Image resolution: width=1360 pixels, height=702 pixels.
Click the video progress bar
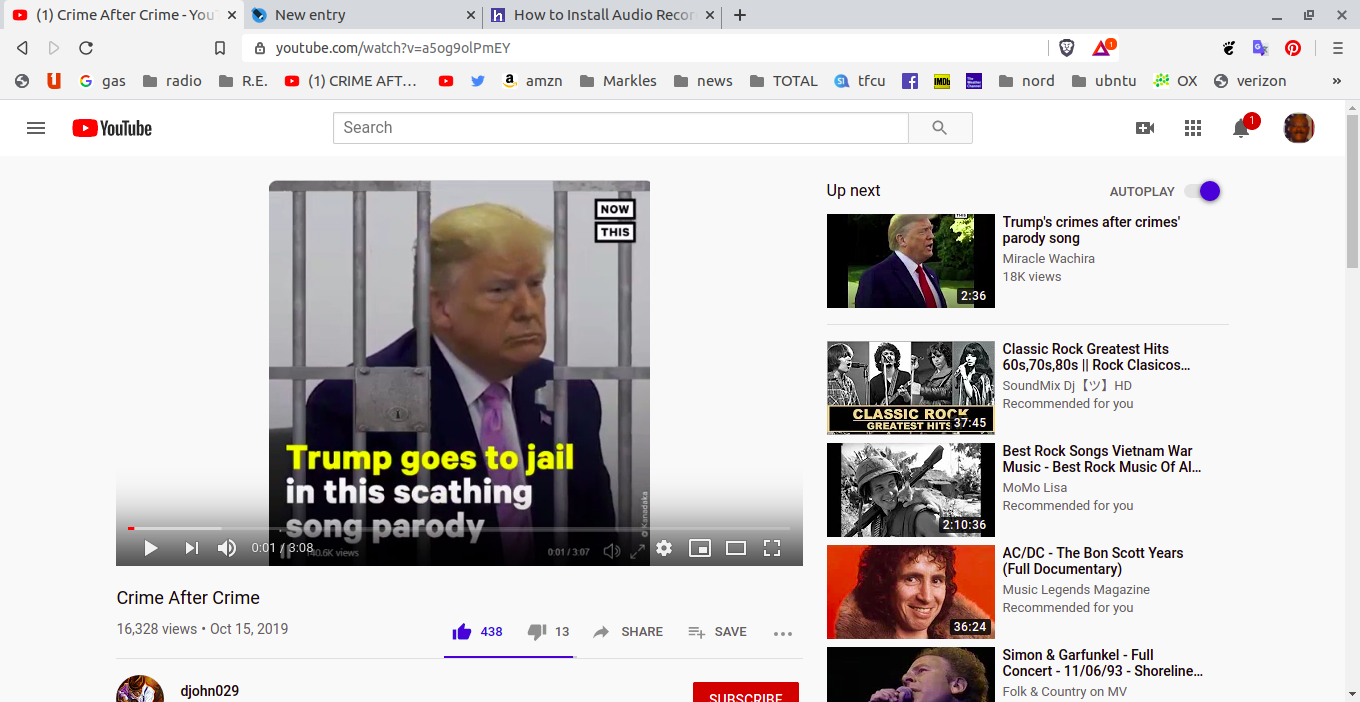[x=460, y=528]
